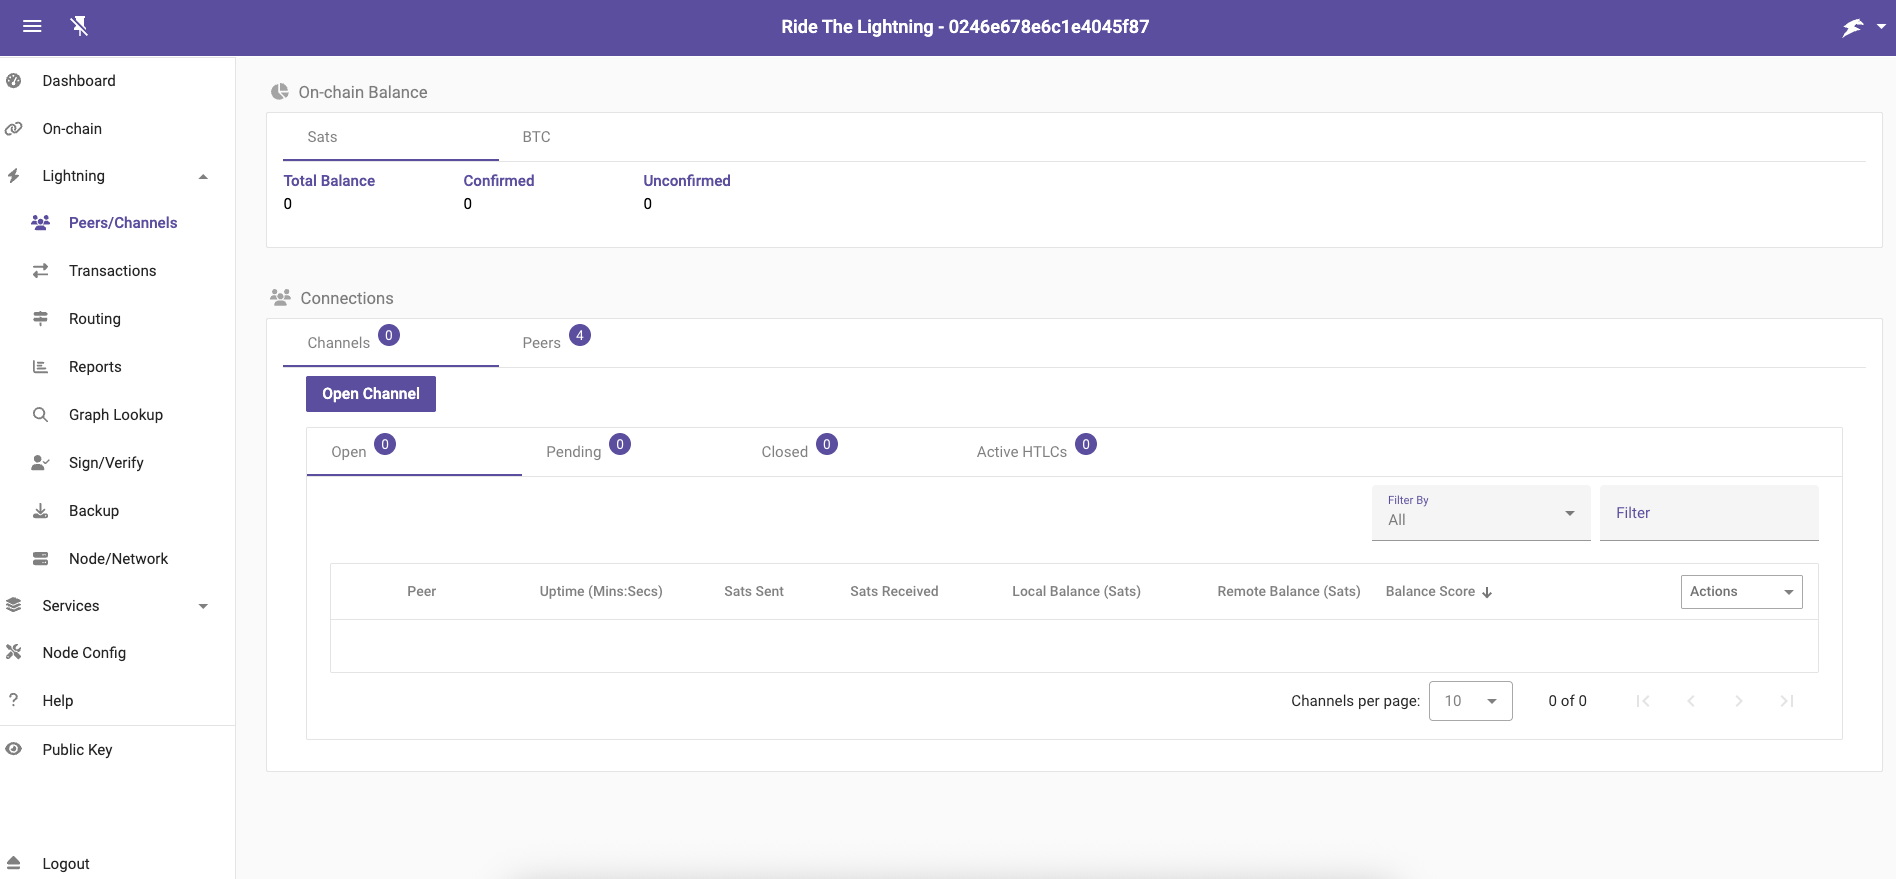Switch to the Peers tab
1896x879 pixels.
[x=542, y=343]
